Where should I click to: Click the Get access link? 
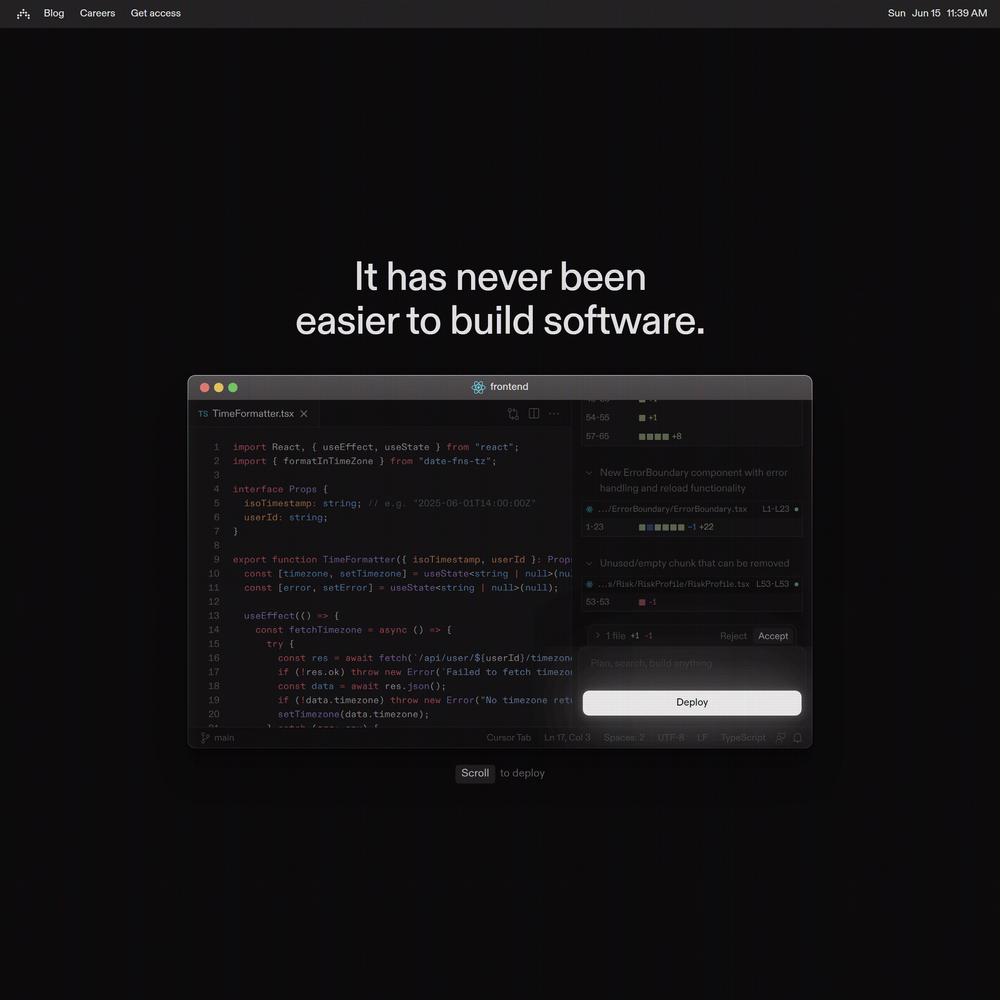[156, 13]
